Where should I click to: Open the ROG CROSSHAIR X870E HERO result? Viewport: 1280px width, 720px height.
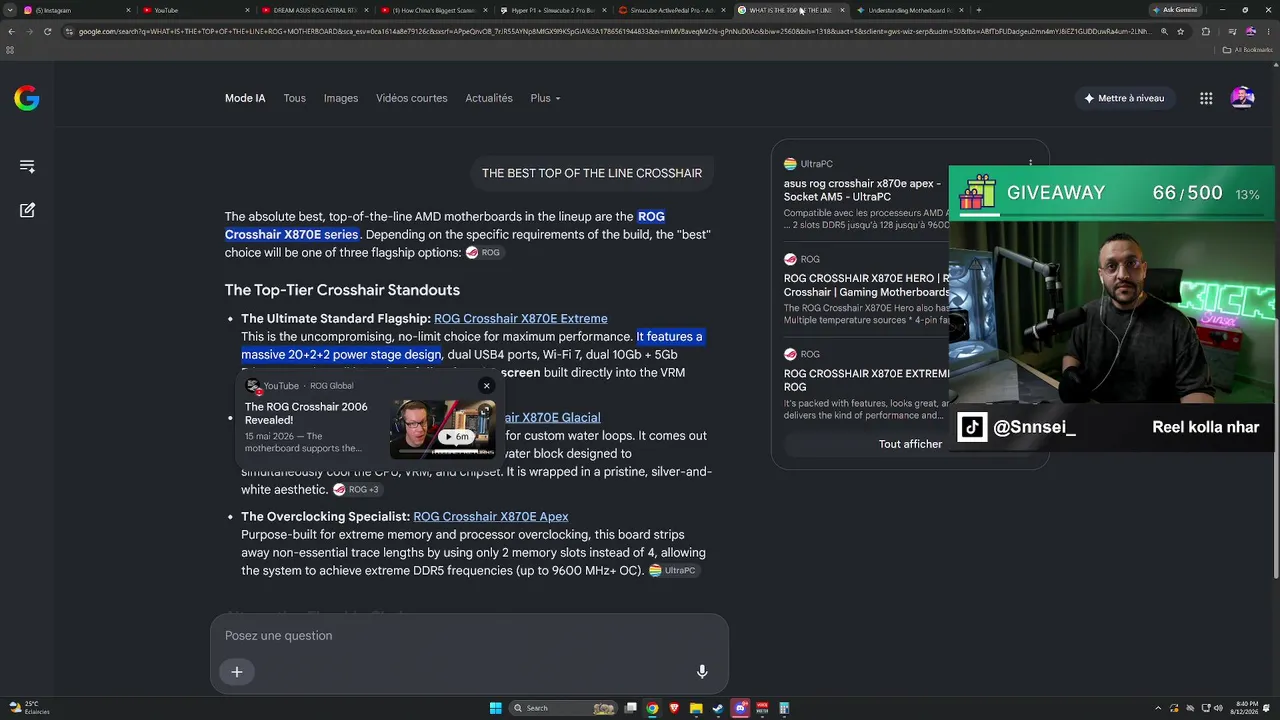pos(866,285)
